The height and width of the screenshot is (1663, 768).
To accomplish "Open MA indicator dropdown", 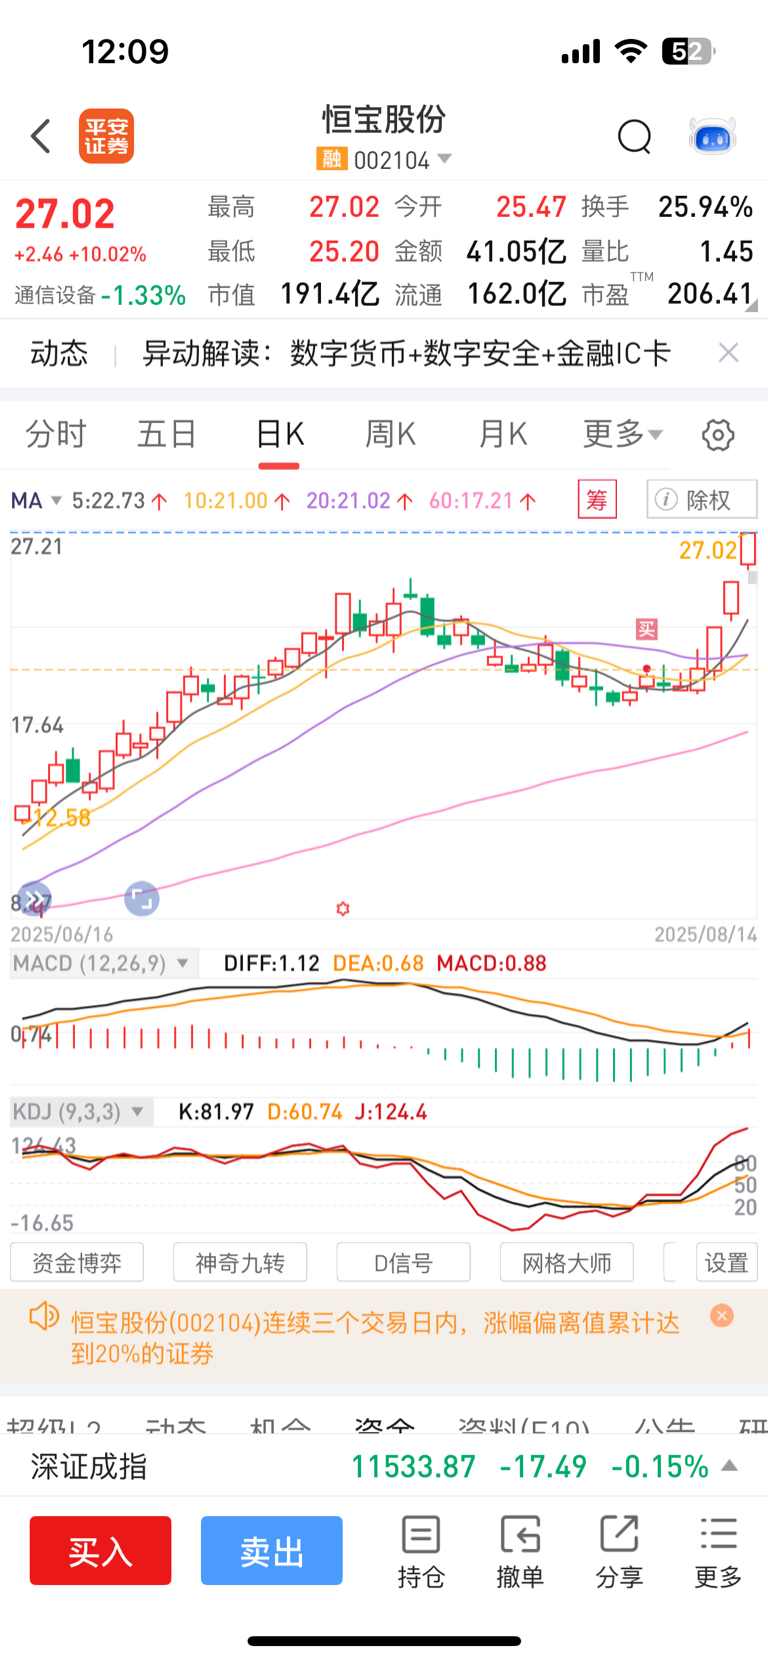I will coord(36,500).
